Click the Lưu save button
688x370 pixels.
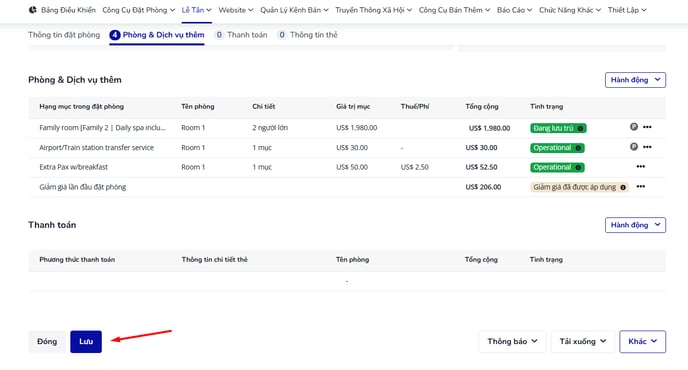(x=86, y=341)
